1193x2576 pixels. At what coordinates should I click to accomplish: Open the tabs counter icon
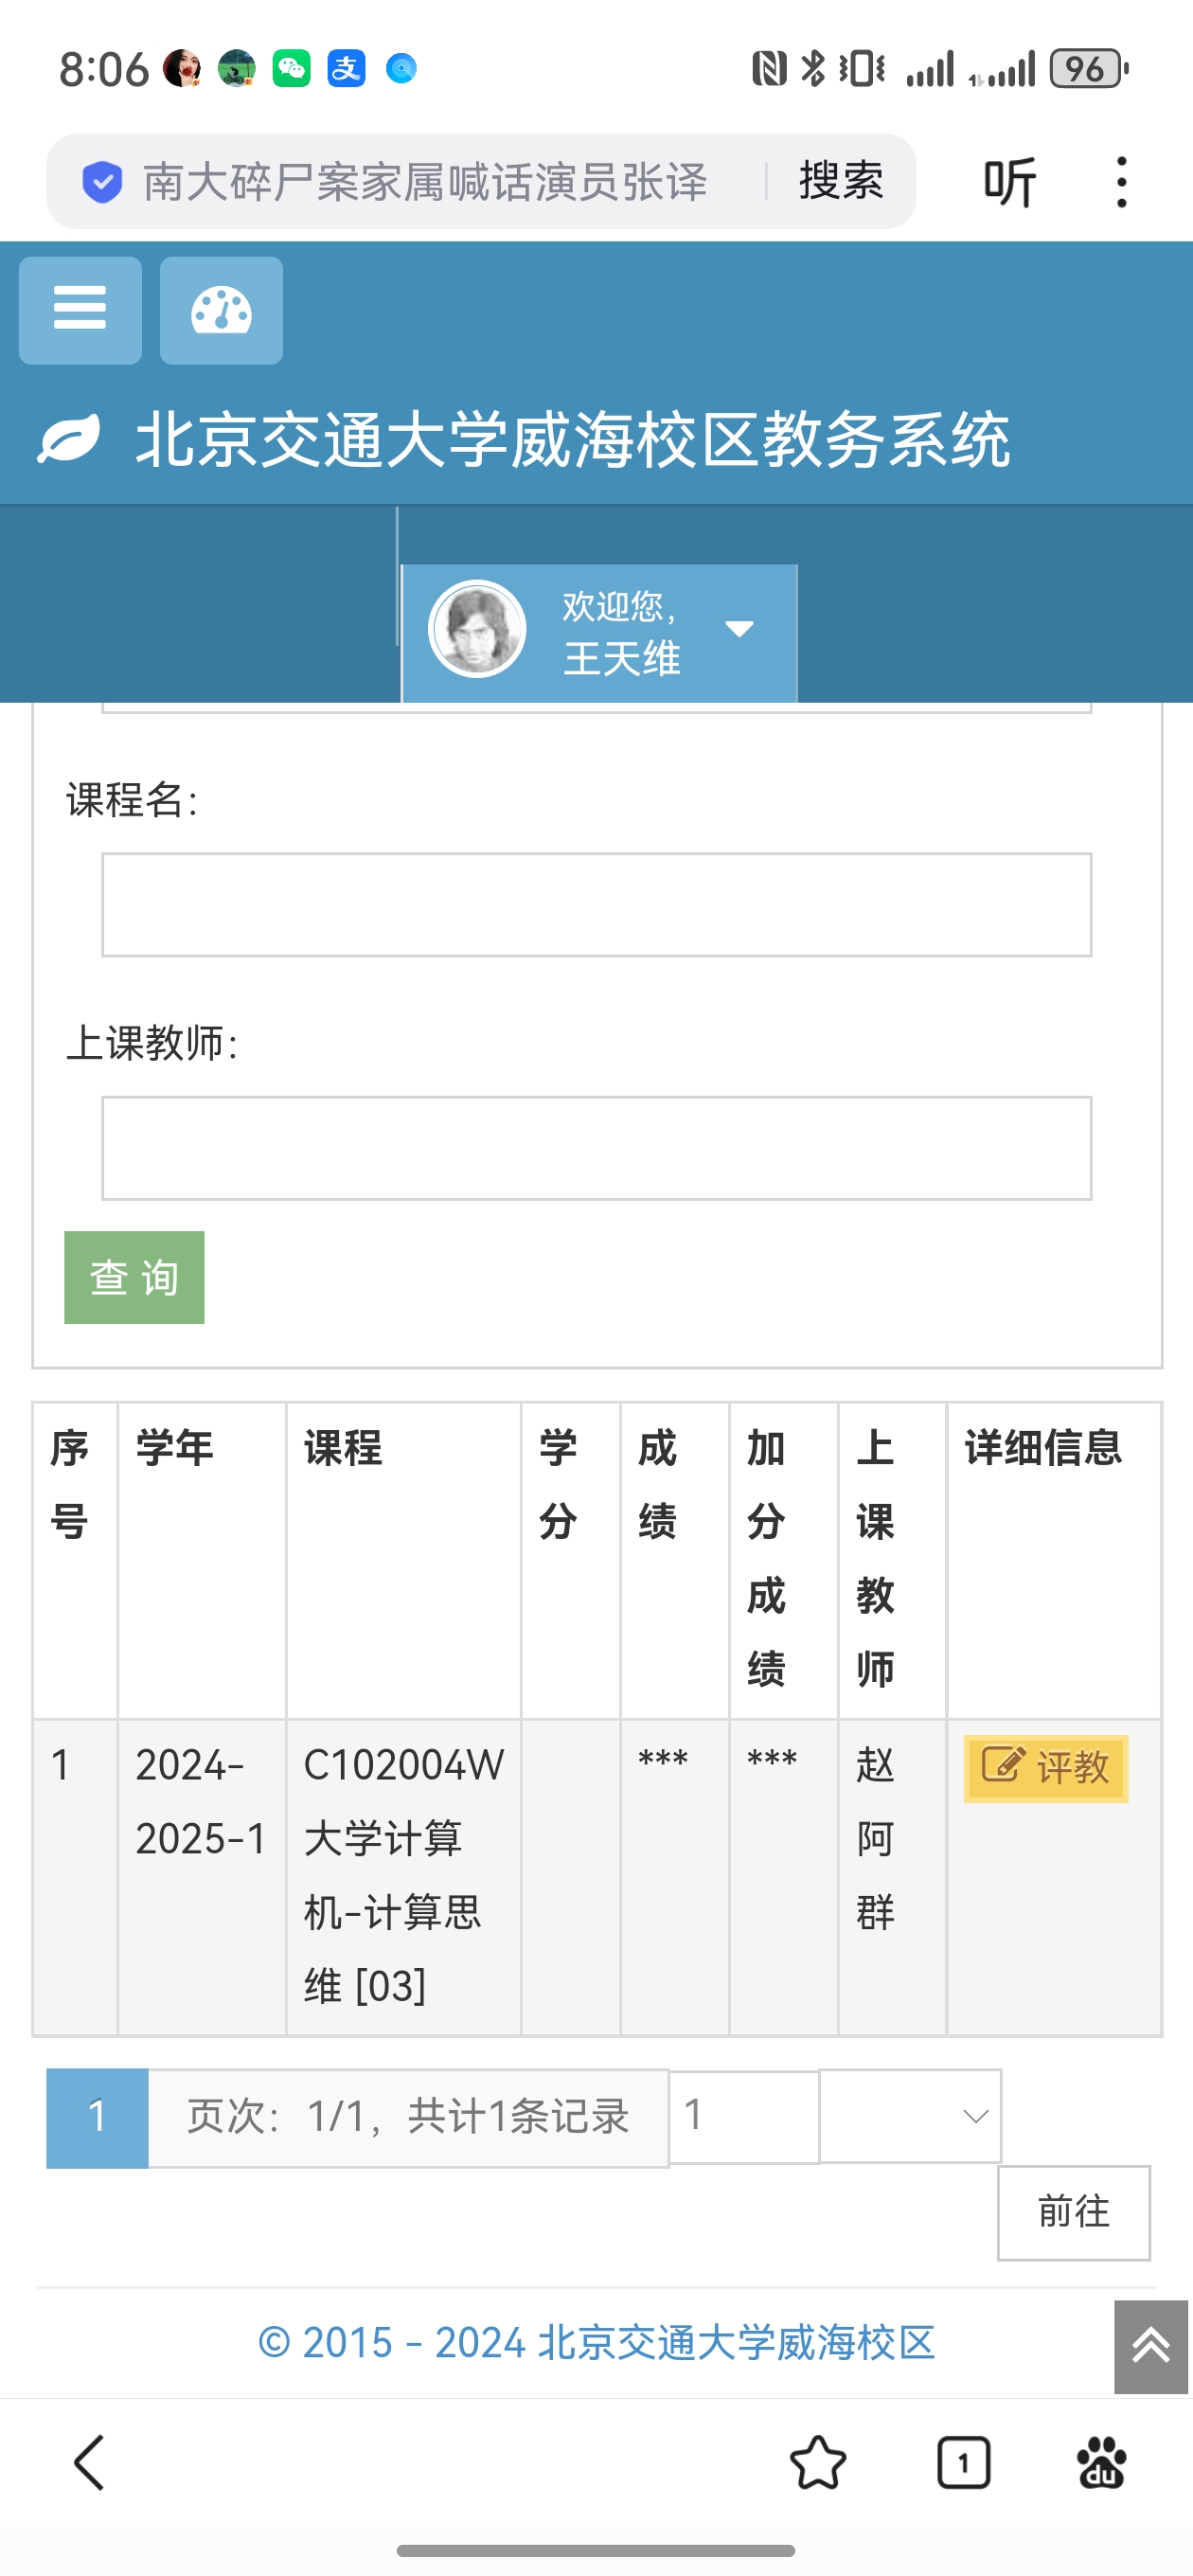(963, 2462)
